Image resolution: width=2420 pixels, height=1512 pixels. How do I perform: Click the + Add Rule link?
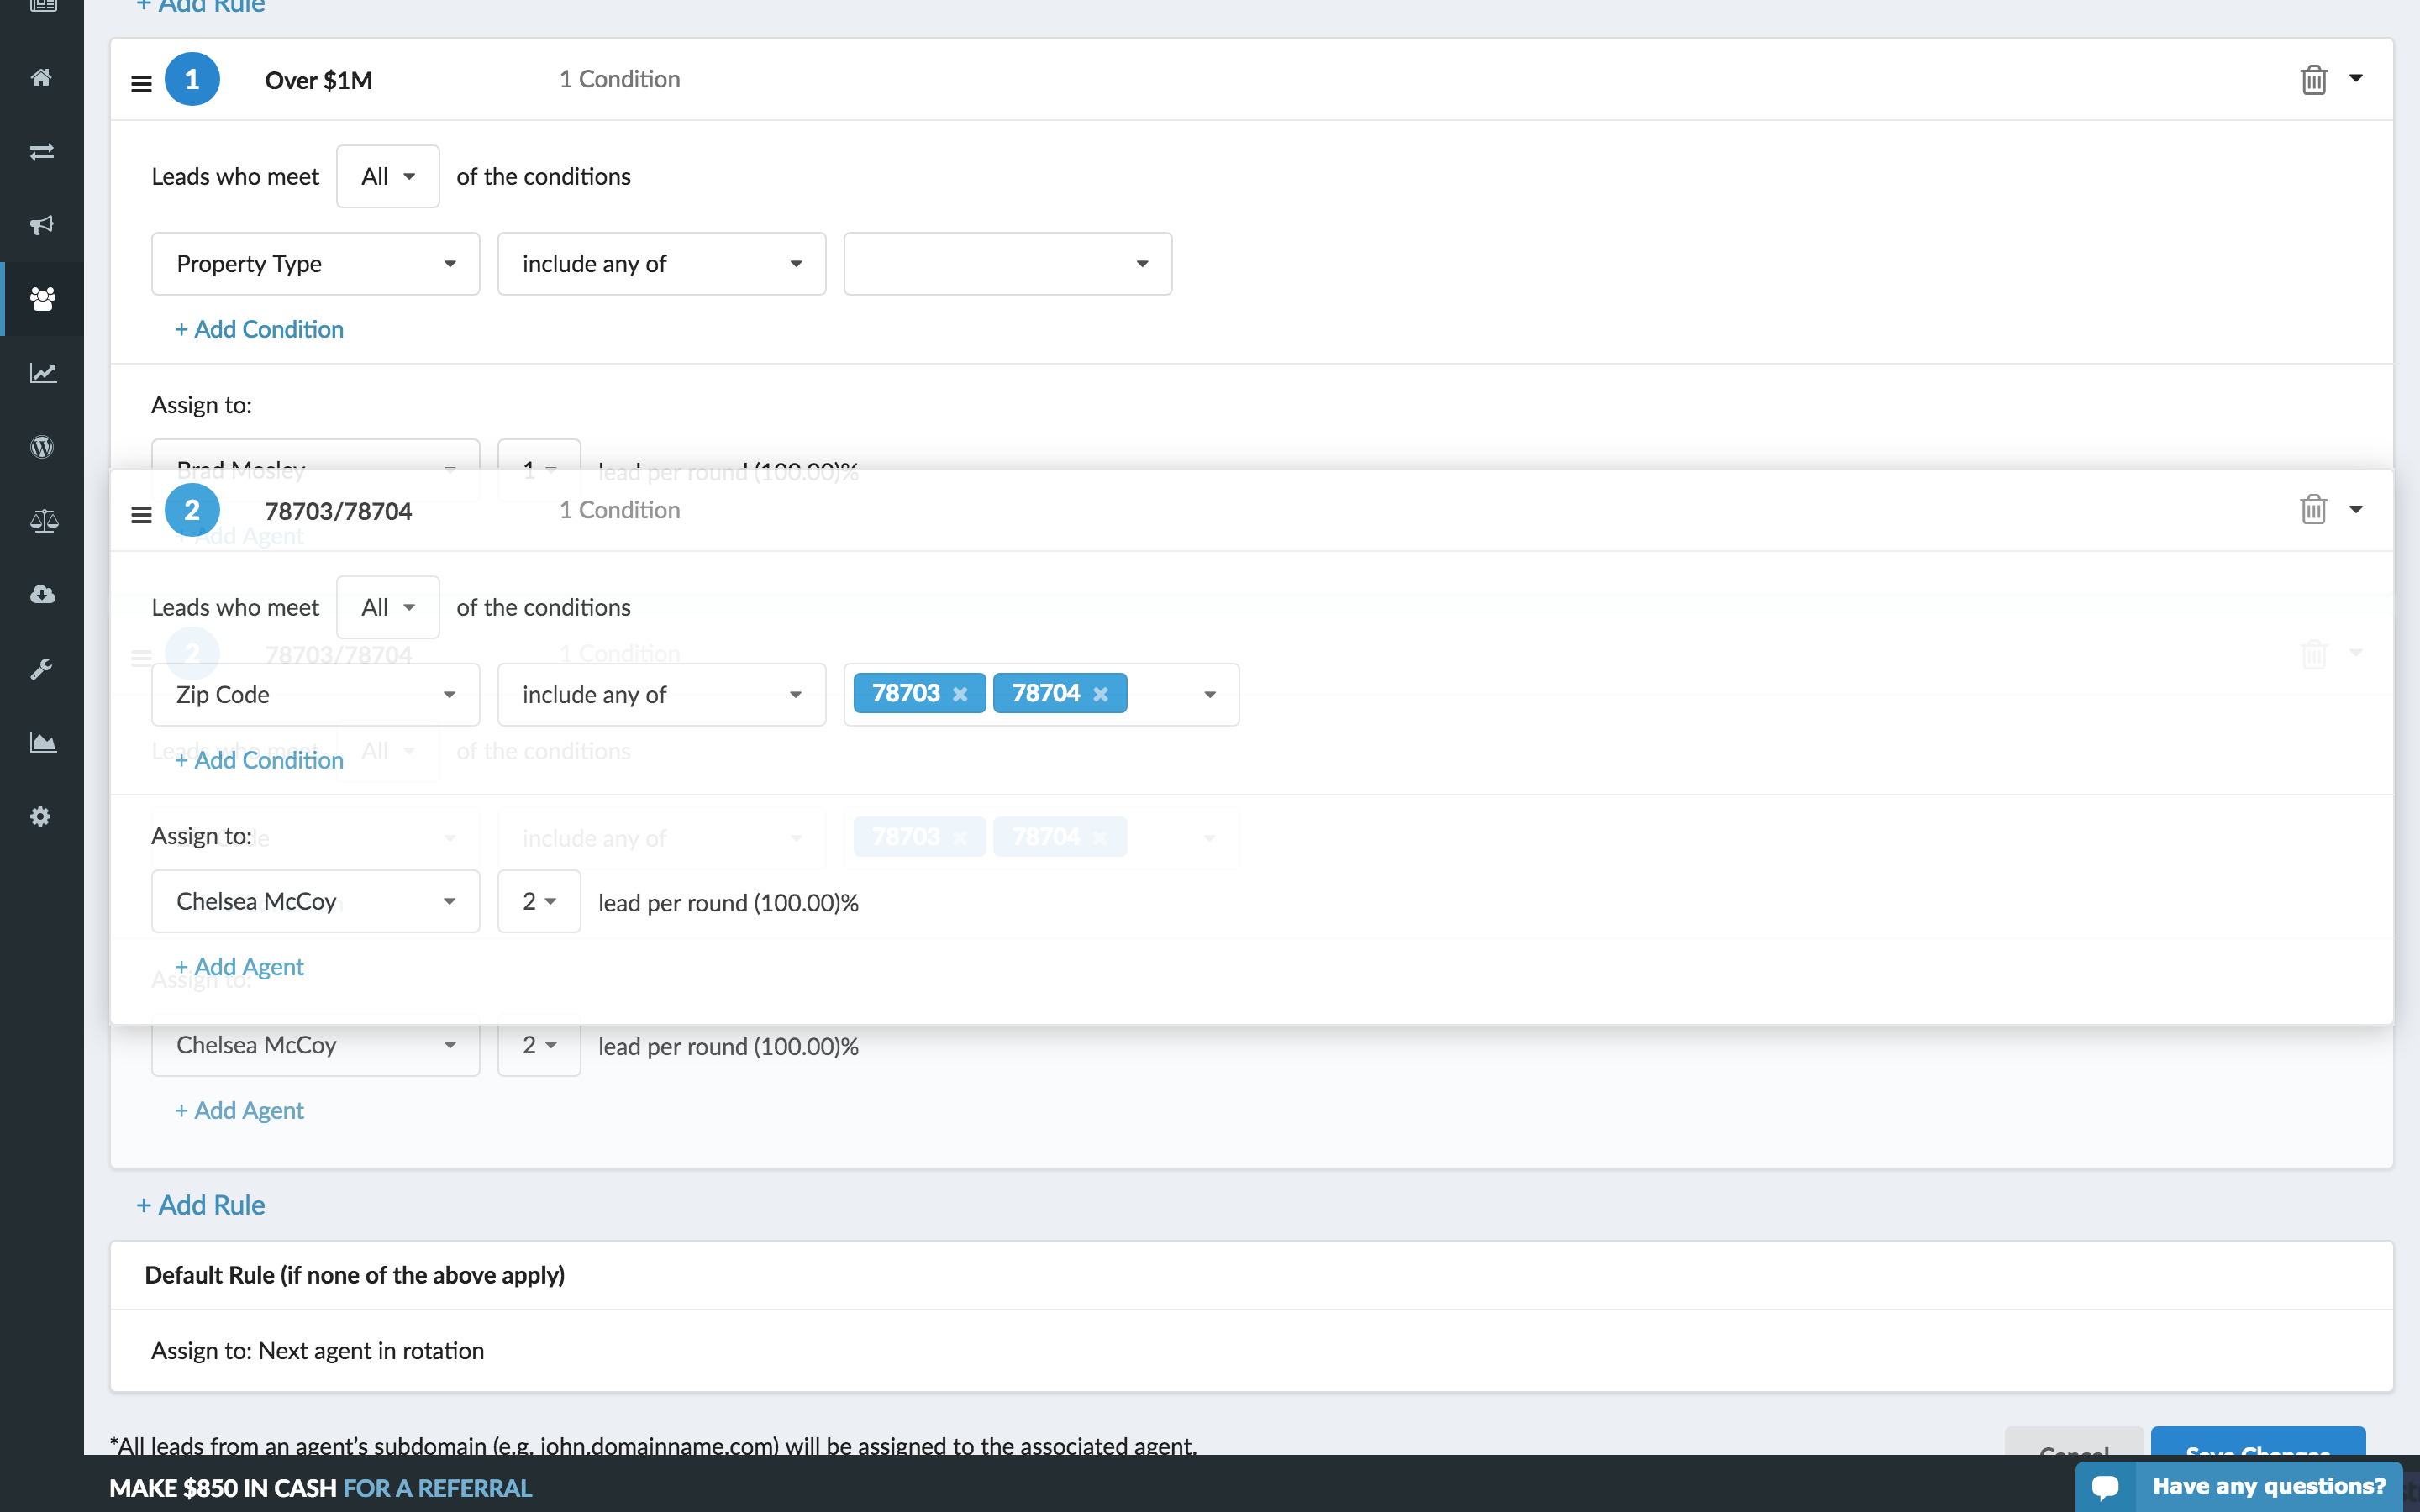click(201, 1205)
